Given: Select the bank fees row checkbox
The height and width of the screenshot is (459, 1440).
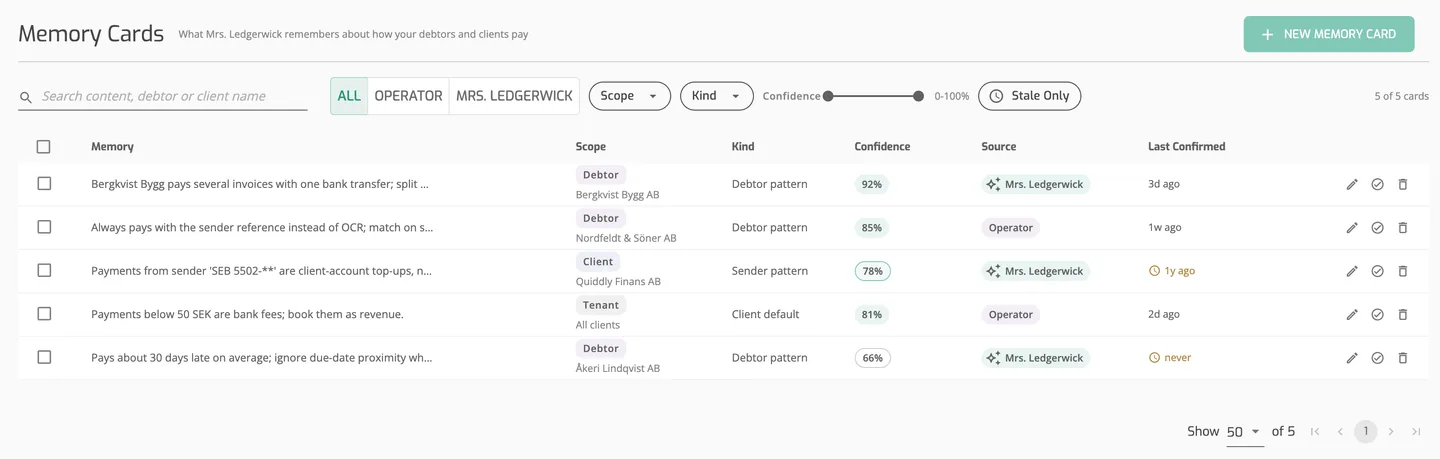Looking at the screenshot, I should 44,314.
